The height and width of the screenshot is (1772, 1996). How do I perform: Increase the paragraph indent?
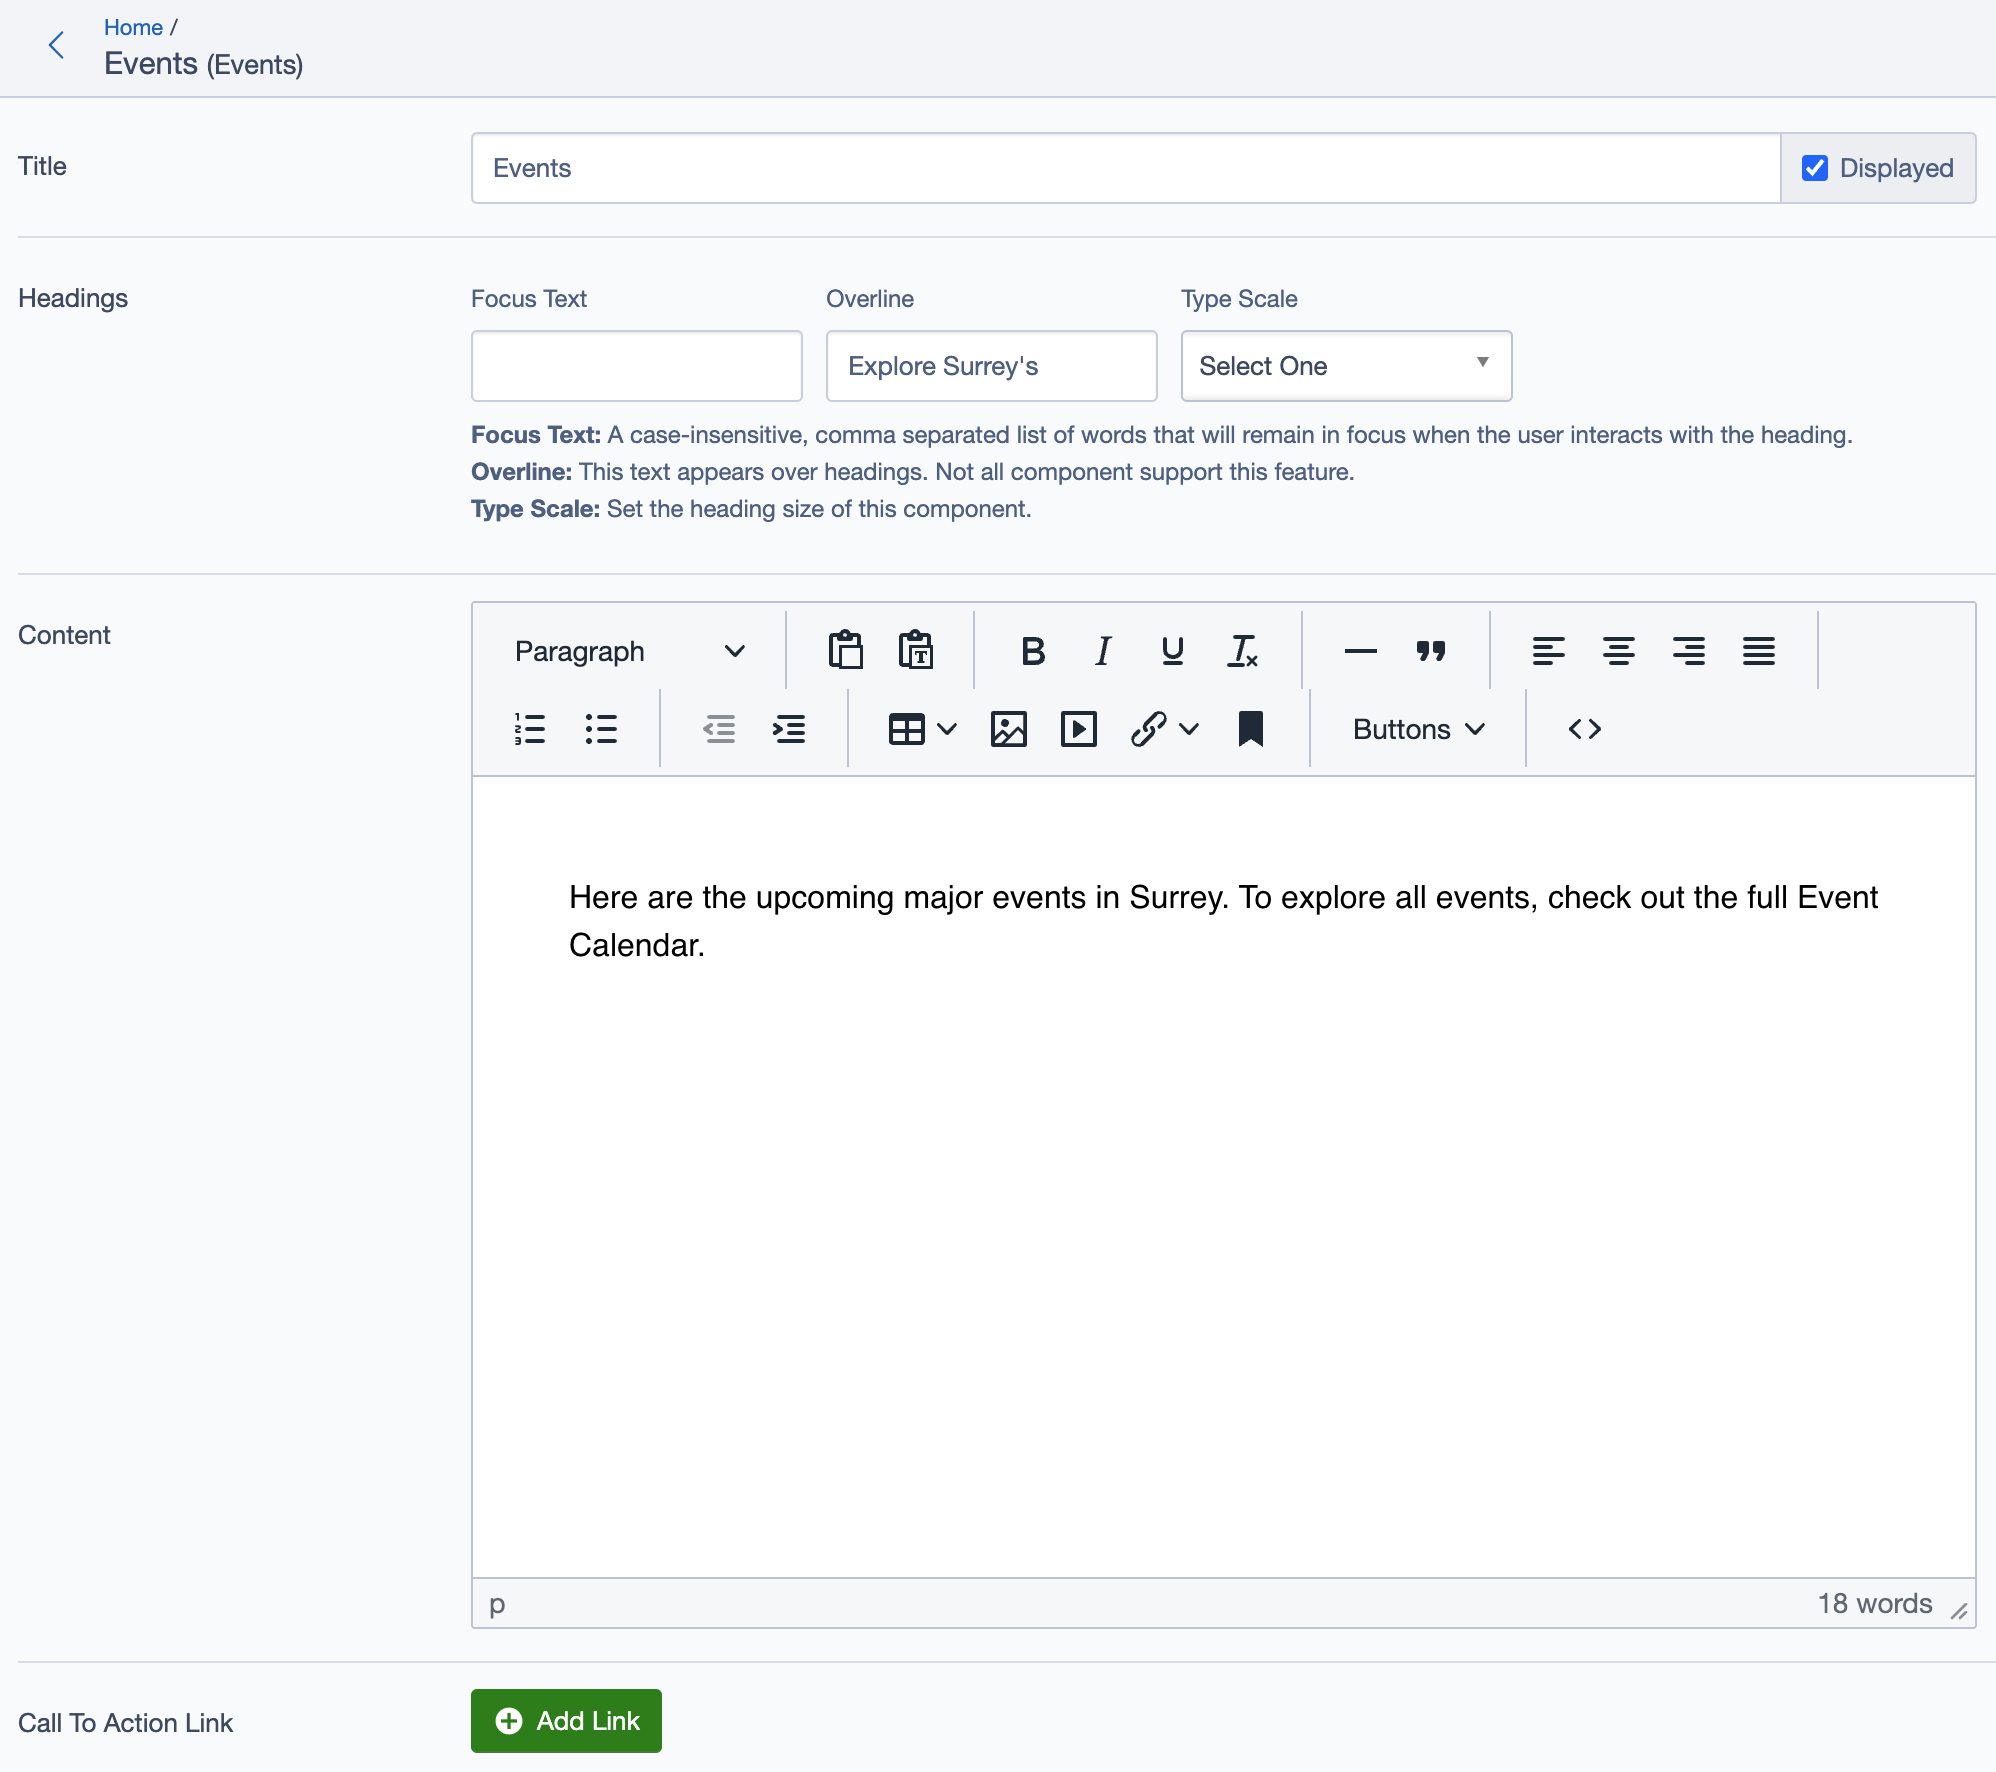(789, 729)
